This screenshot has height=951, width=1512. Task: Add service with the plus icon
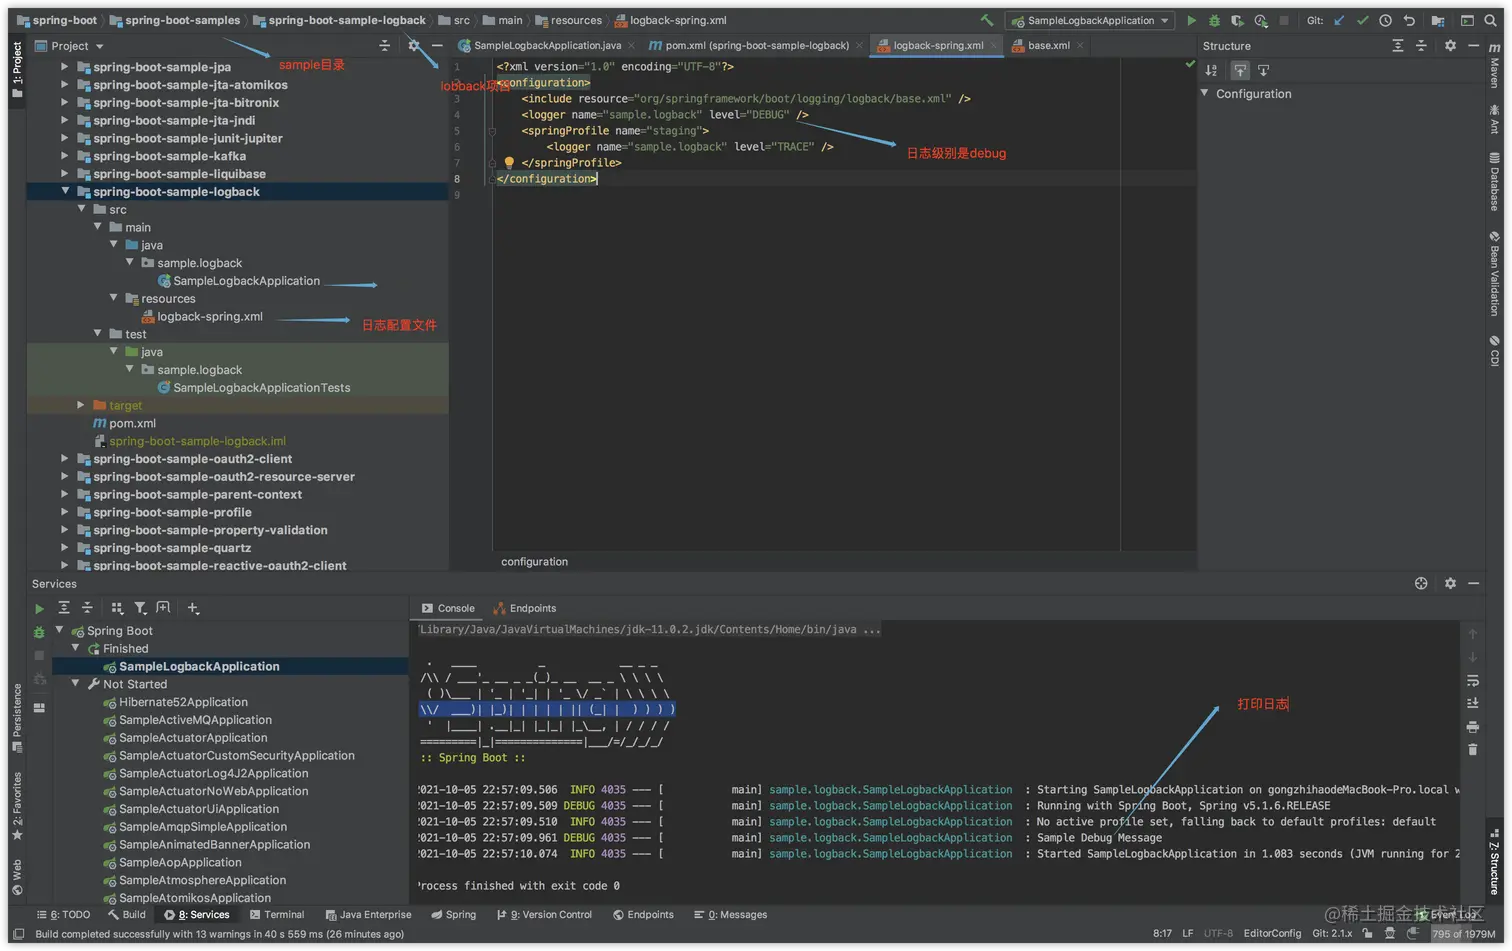click(x=193, y=608)
